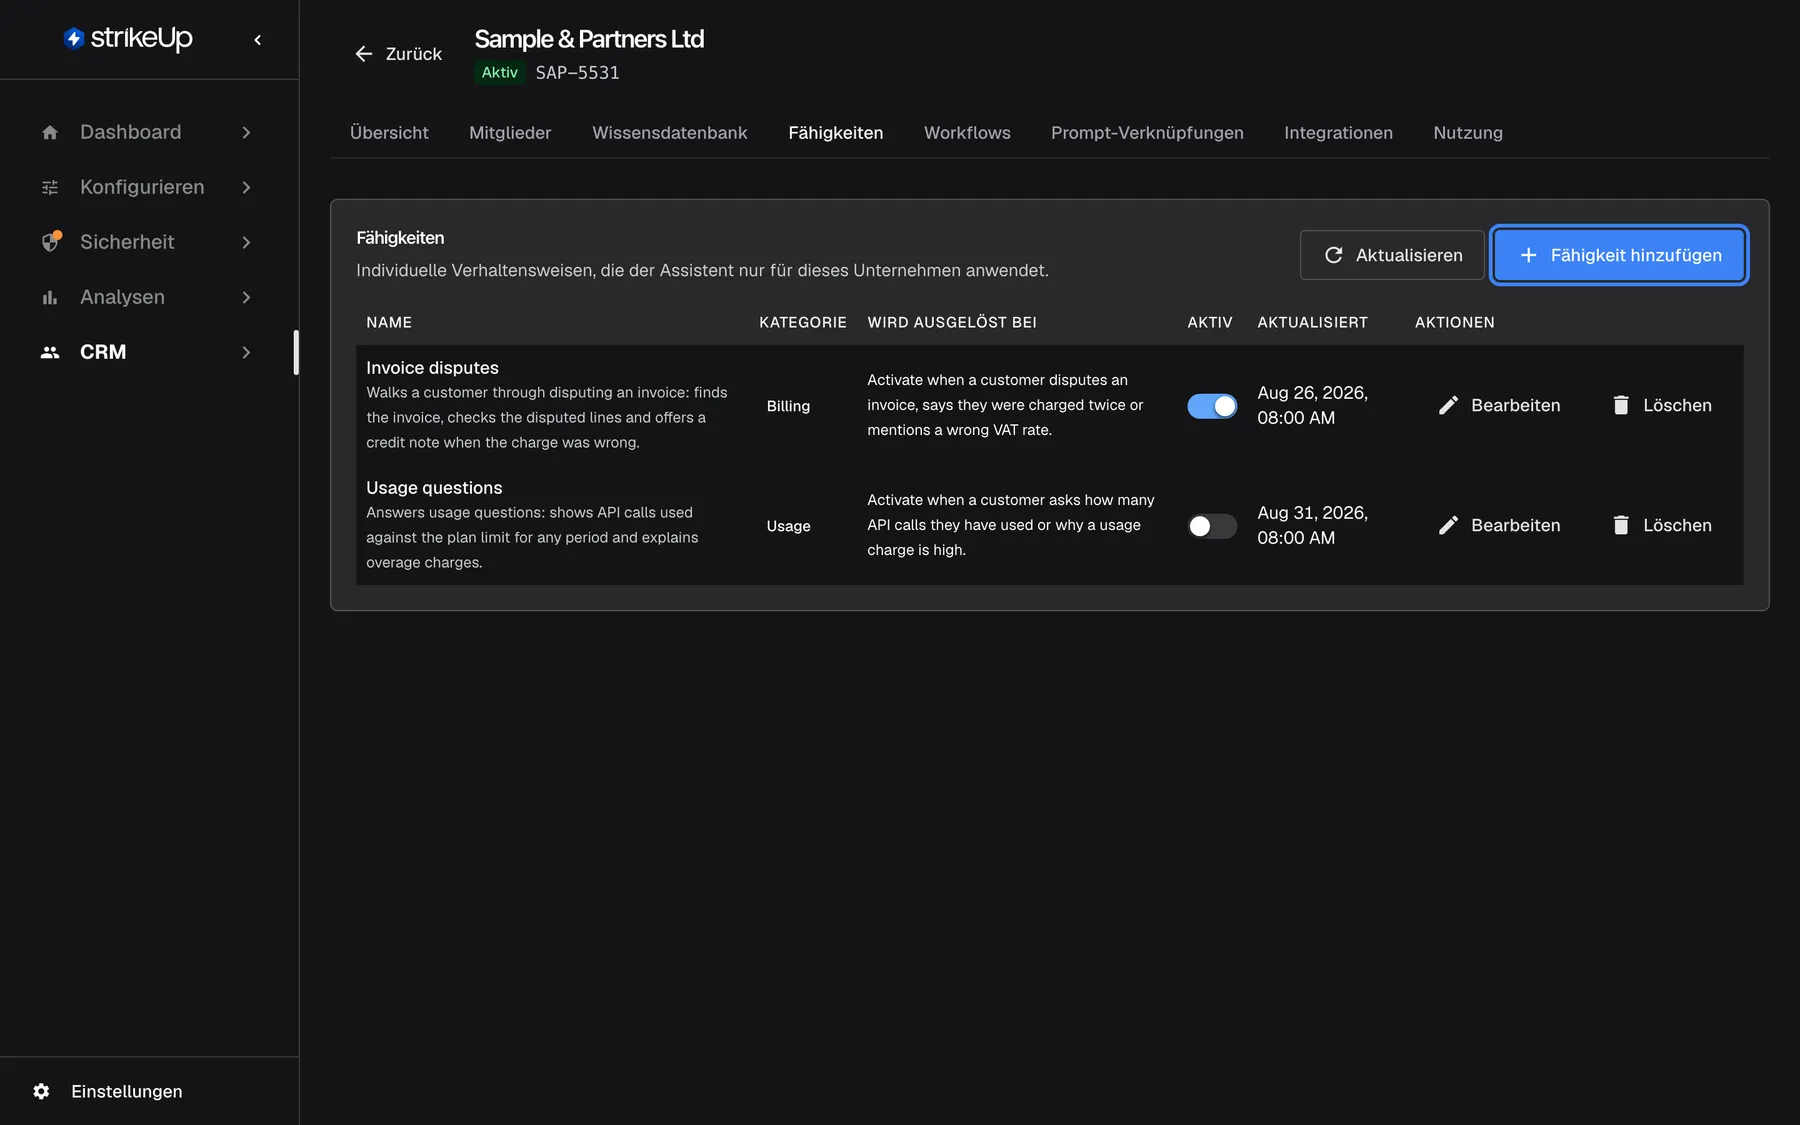
Task: Click the Sicherheit shield icon
Action: point(50,242)
